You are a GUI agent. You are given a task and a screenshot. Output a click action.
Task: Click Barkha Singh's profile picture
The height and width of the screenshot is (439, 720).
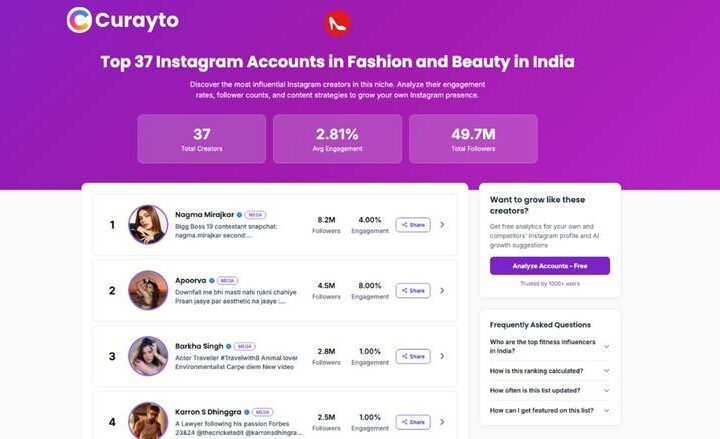click(x=148, y=356)
